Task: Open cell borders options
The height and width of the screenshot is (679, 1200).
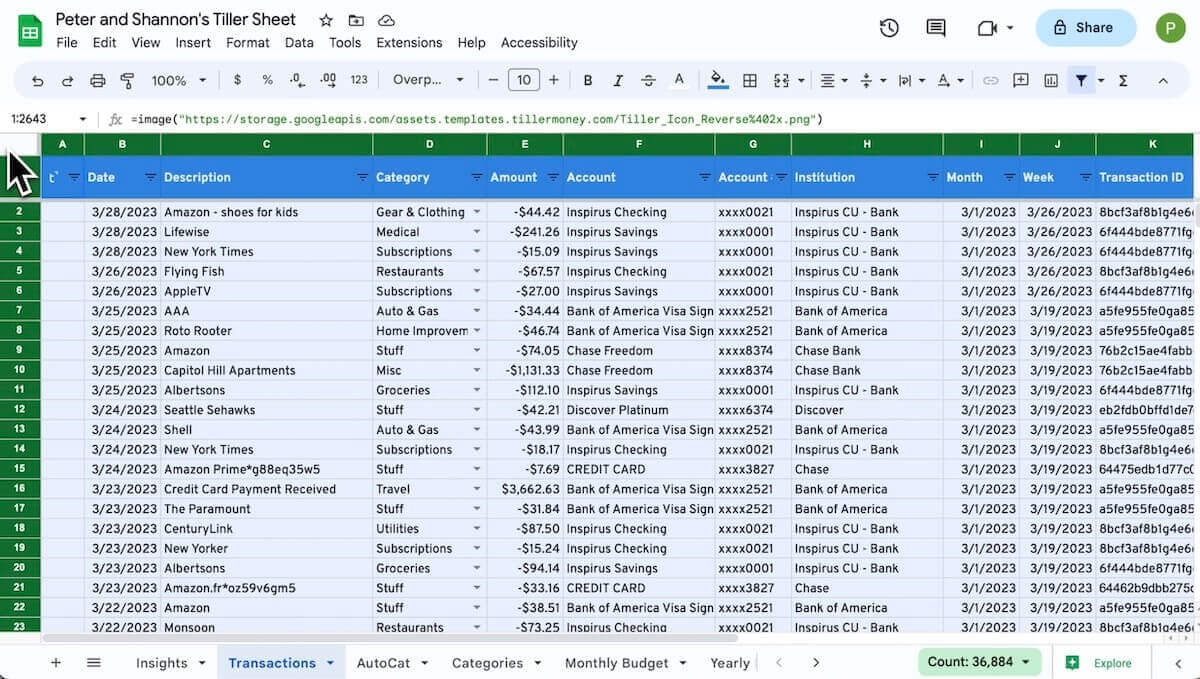Action: [750, 80]
